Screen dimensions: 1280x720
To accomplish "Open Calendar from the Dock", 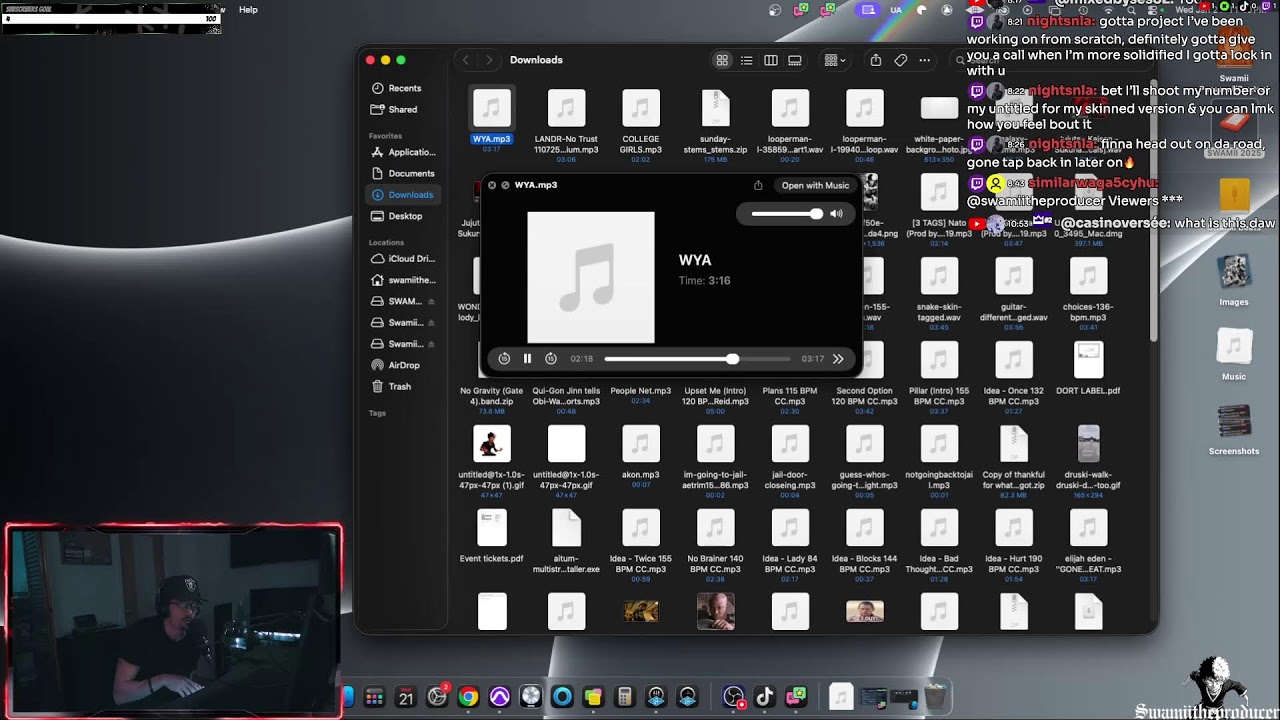I will pyautogui.click(x=405, y=697).
